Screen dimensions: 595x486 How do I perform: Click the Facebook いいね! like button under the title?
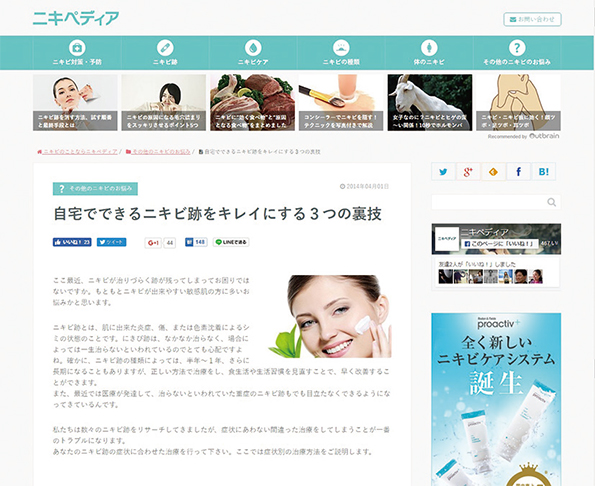[x=72, y=242]
